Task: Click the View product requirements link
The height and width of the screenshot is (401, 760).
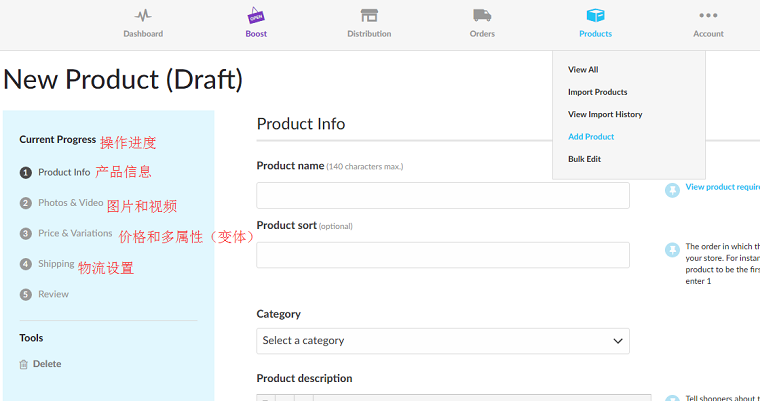Action: pyautogui.click(x=722, y=187)
